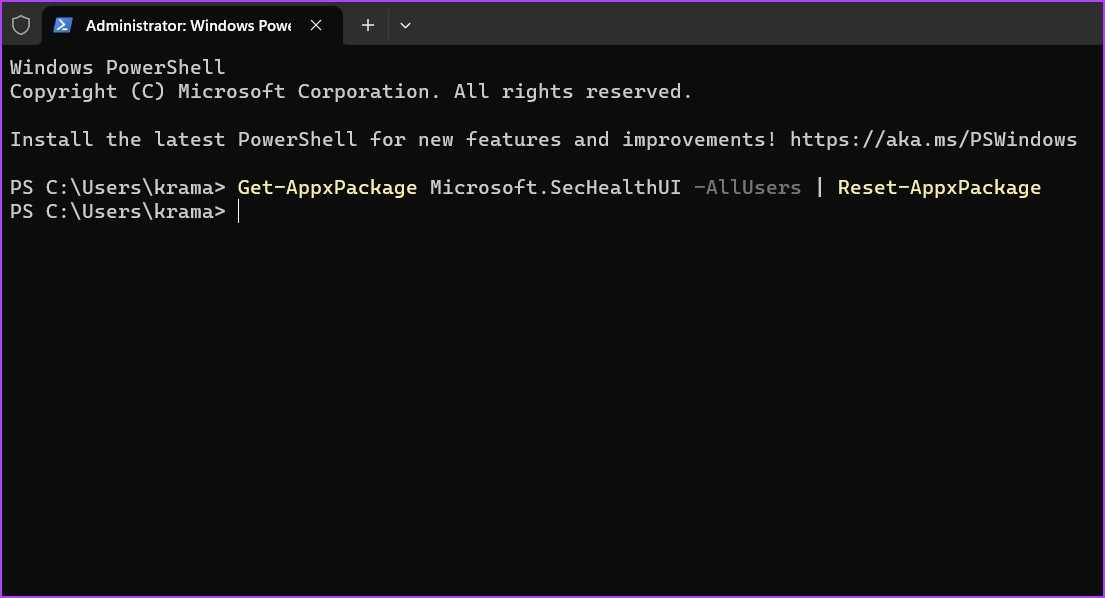Click the PowerShell icon in the tab
The width and height of the screenshot is (1105, 598).
(x=63, y=25)
